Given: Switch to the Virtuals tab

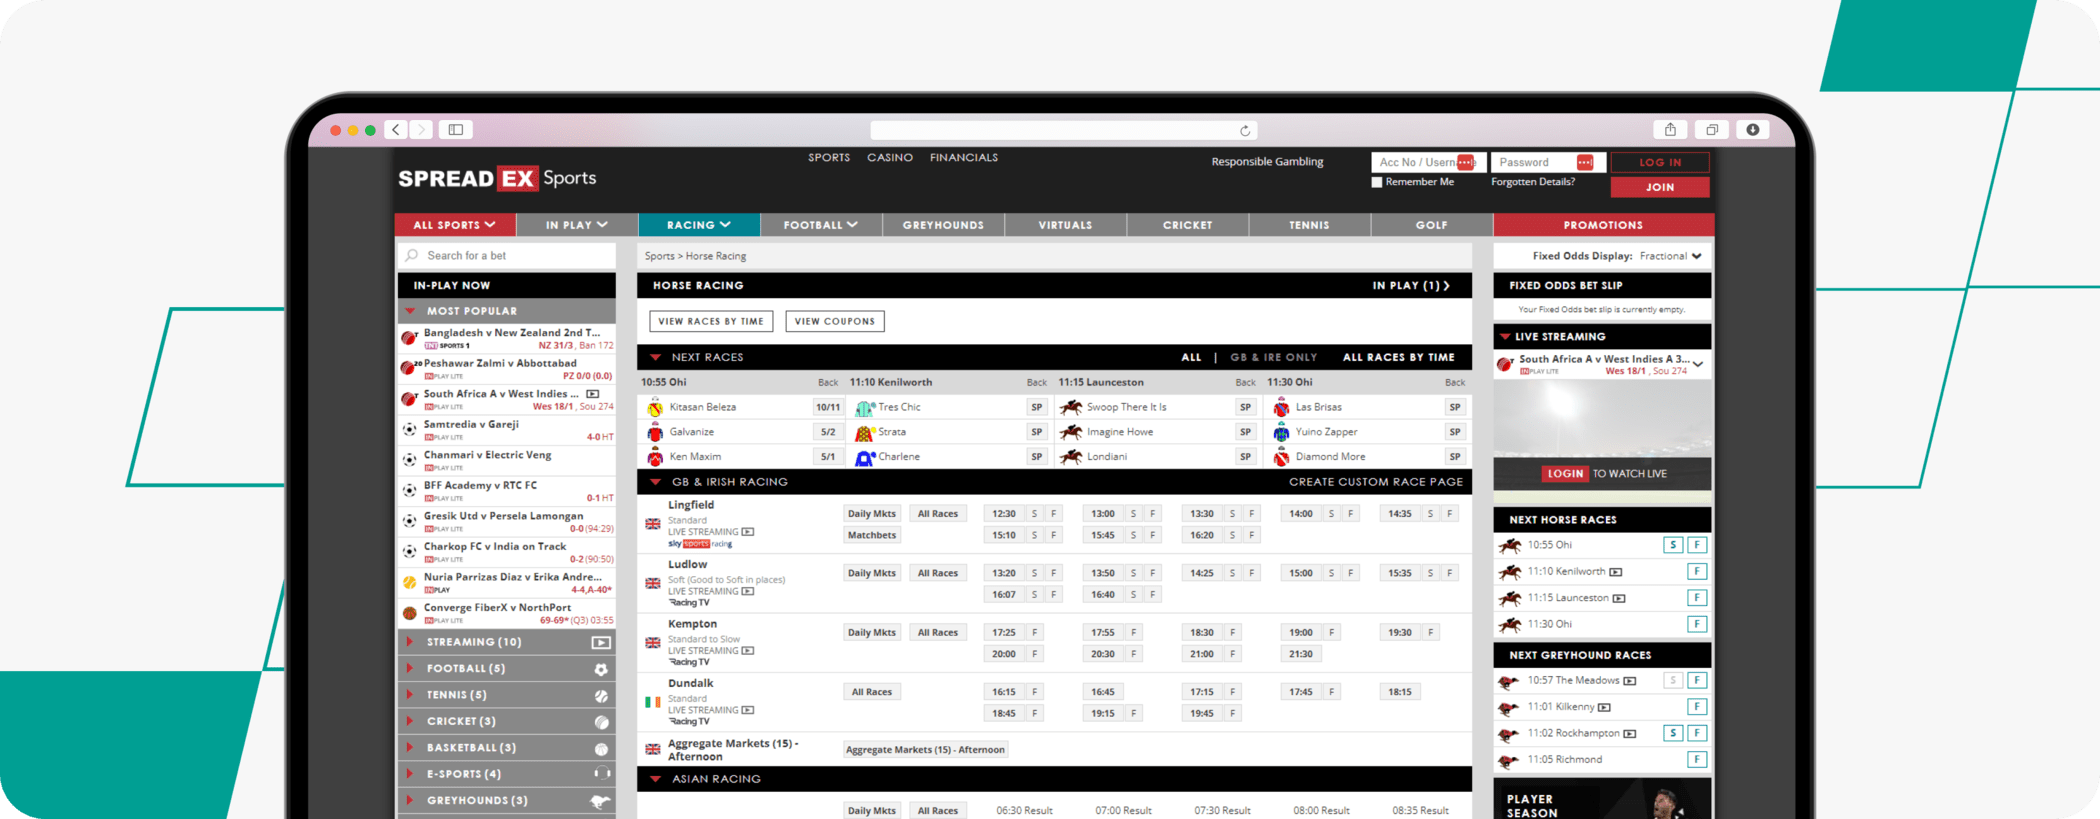Looking at the screenshot, I should (x=1065, y=225).
